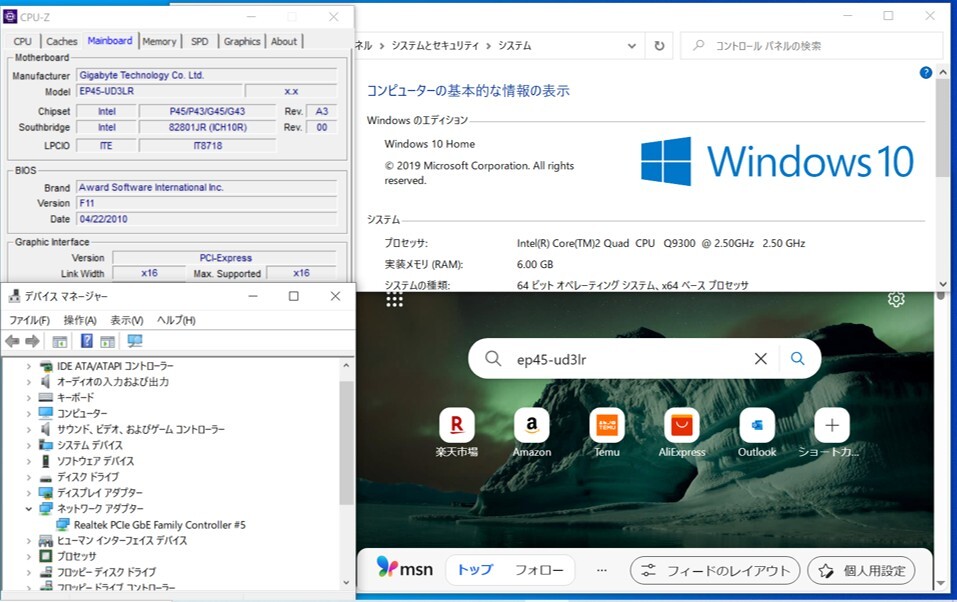957x602 pixels.
Task: Click the scan hardware monitor icon in Device Manager
Action: pos(135,341)
